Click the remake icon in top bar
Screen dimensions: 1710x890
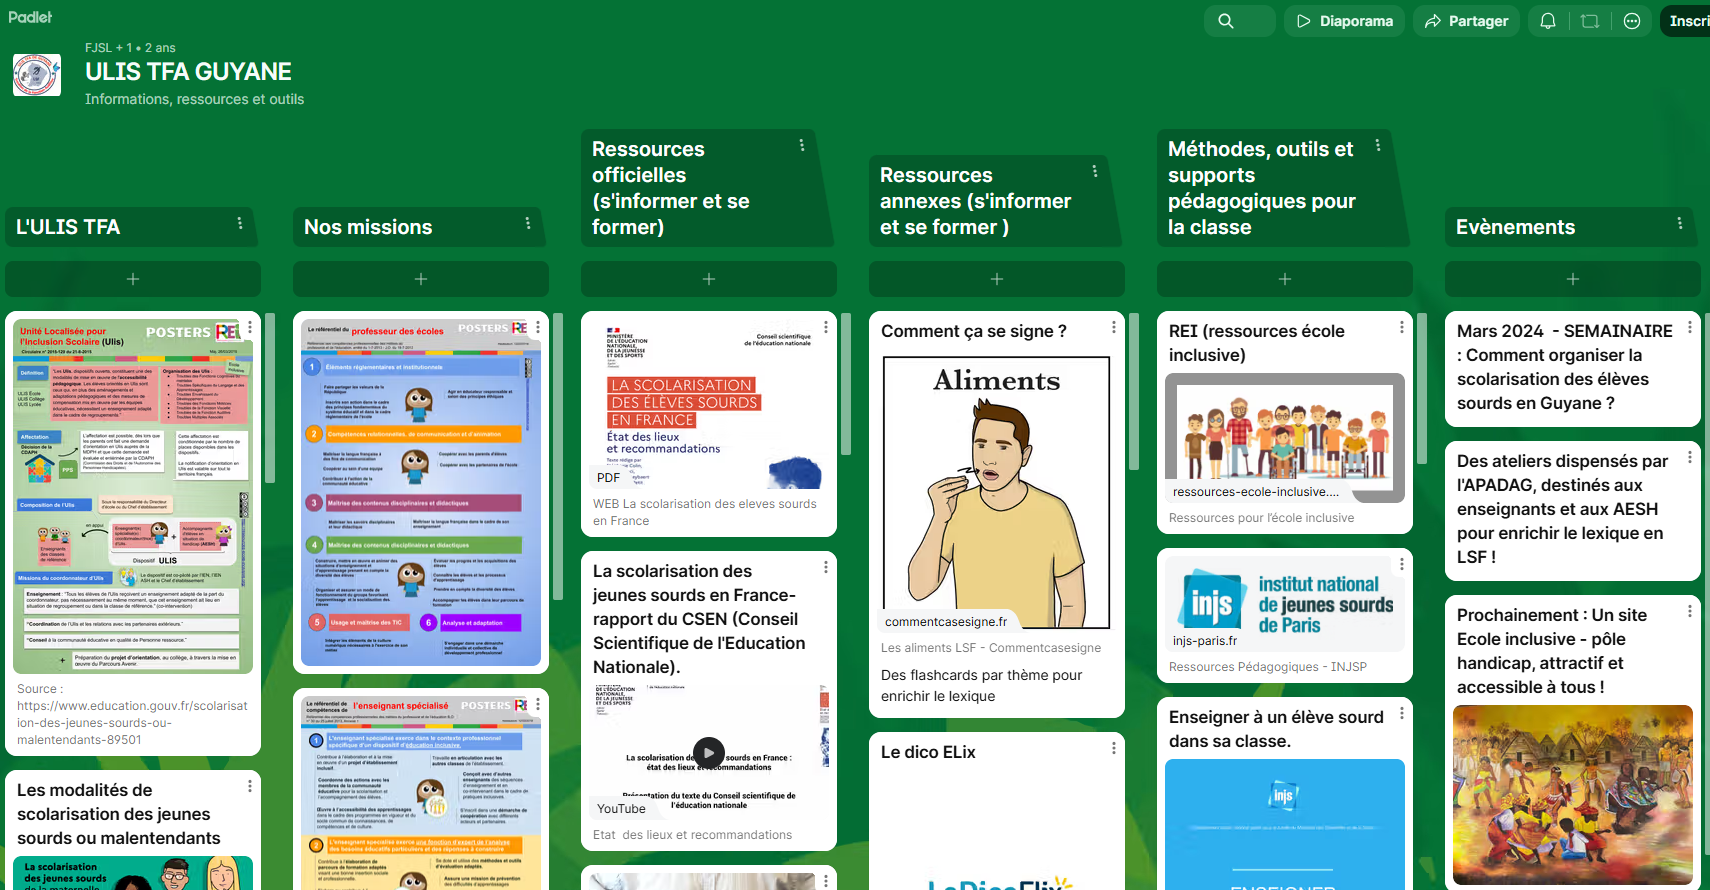click(1590, 21)
